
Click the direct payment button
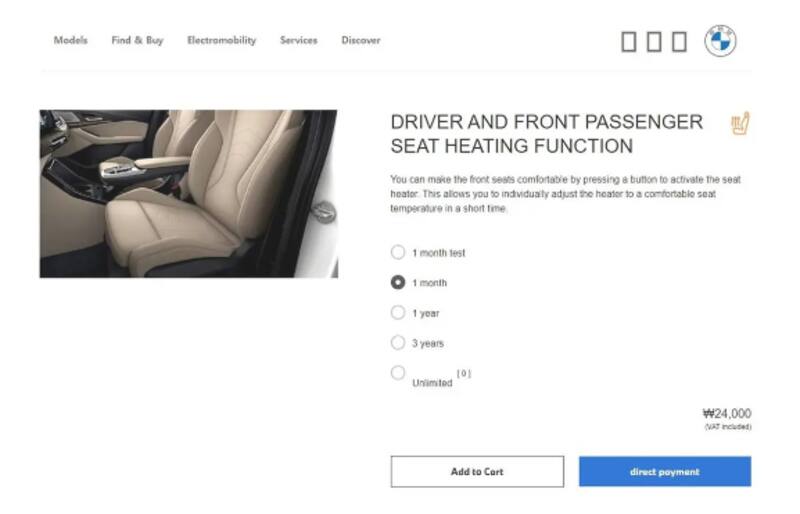665,472
